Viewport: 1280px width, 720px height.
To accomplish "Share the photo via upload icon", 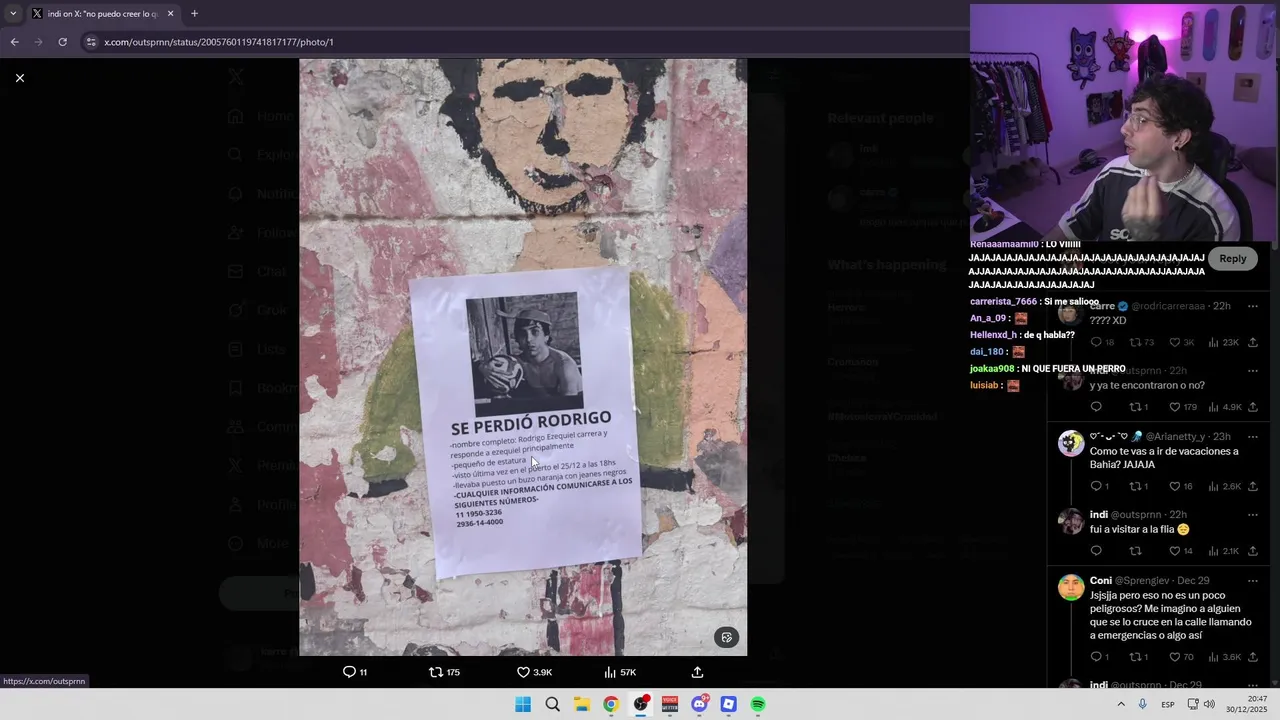I will click(697, 672).
